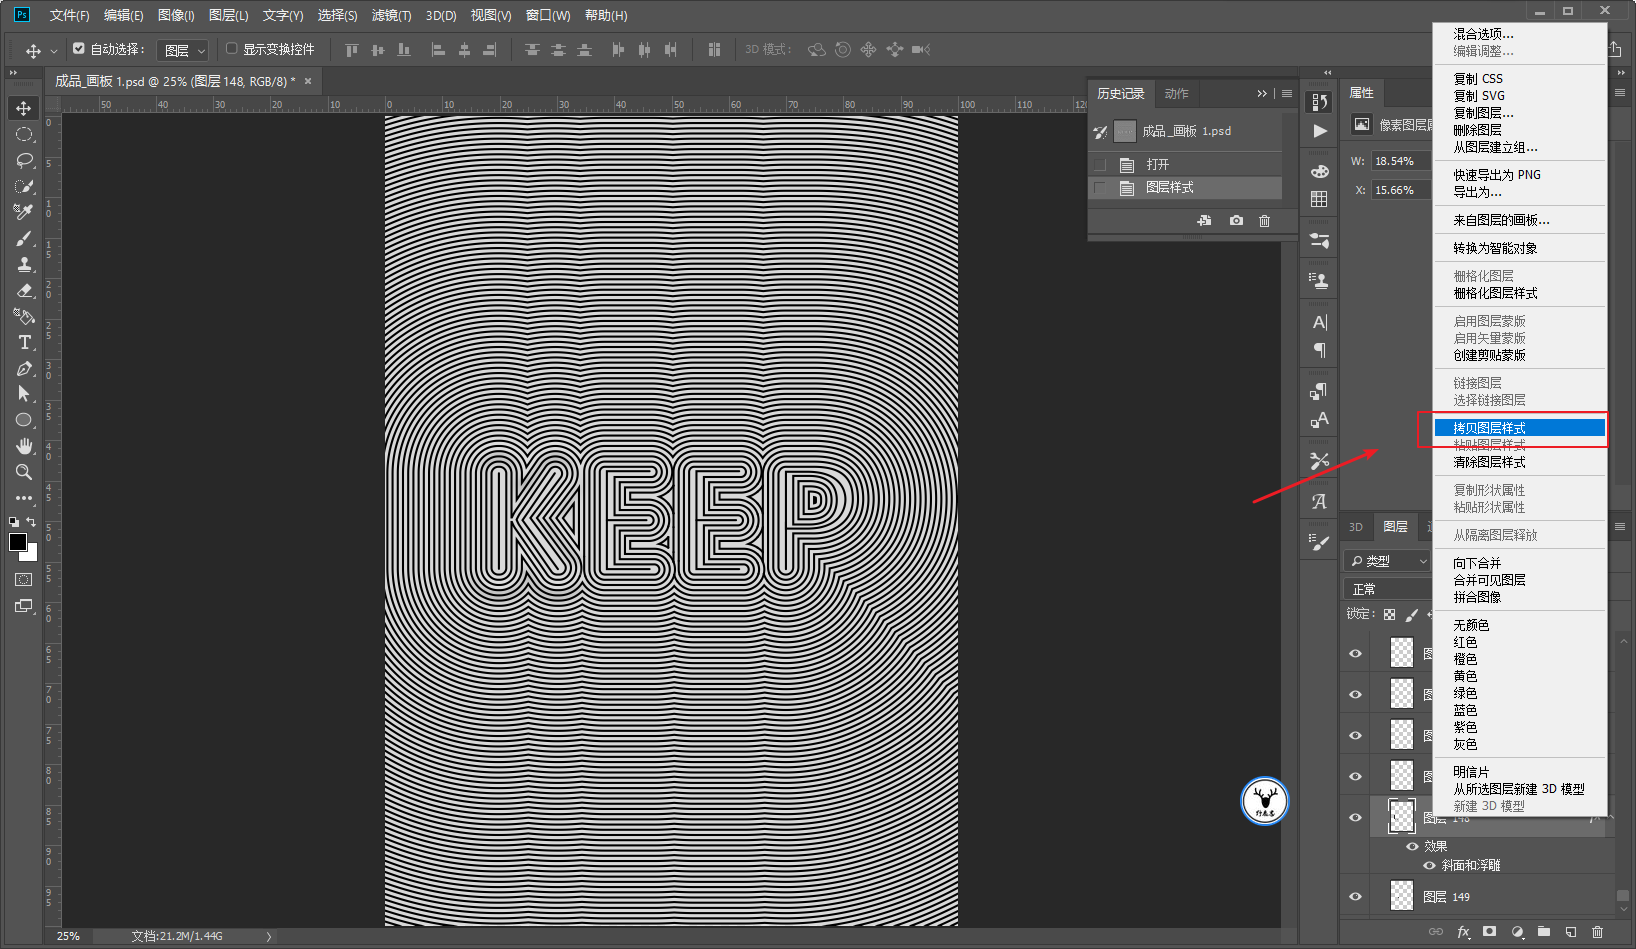Switch to the 动作 tab

(x=1176, y=93)
